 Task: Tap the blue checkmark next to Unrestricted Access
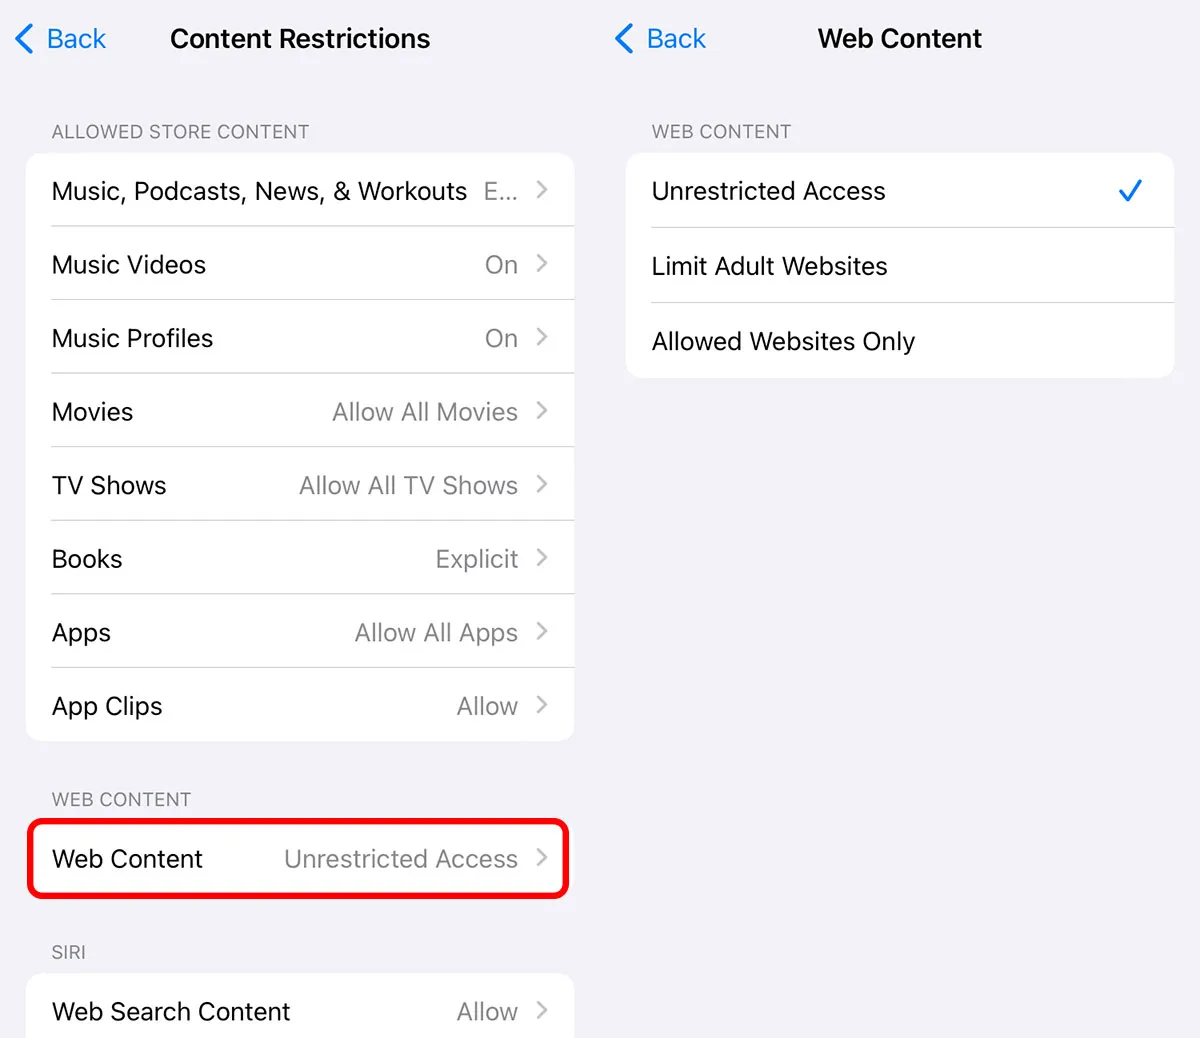click(x=1130, y=190)
